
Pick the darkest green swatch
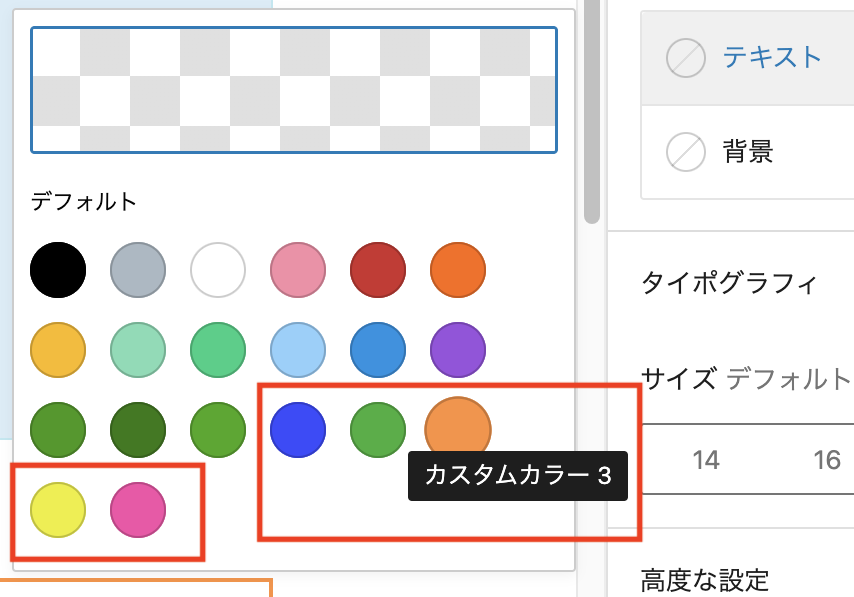click(x=138, y=430)
